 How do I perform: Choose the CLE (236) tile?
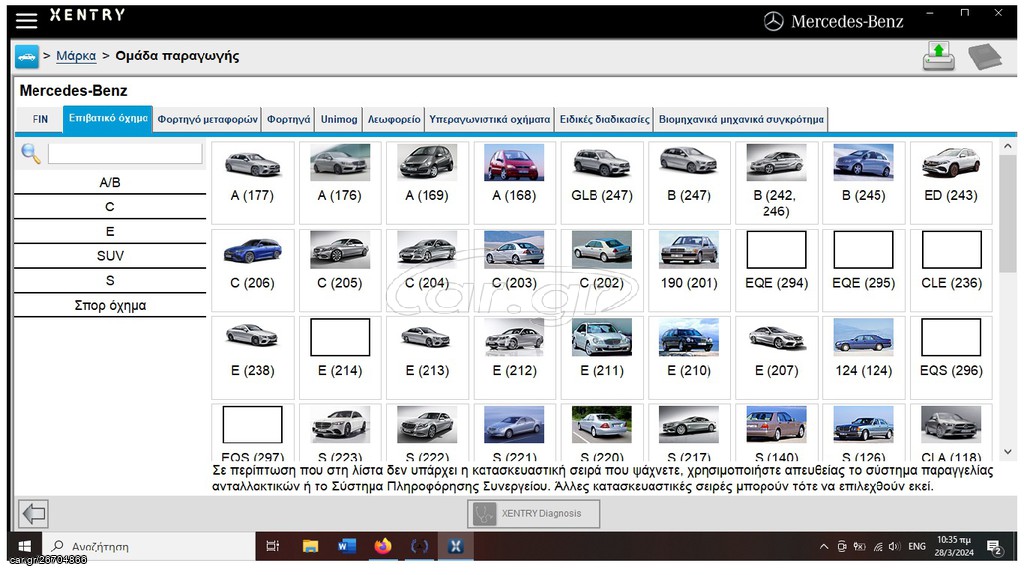[951, 270]
